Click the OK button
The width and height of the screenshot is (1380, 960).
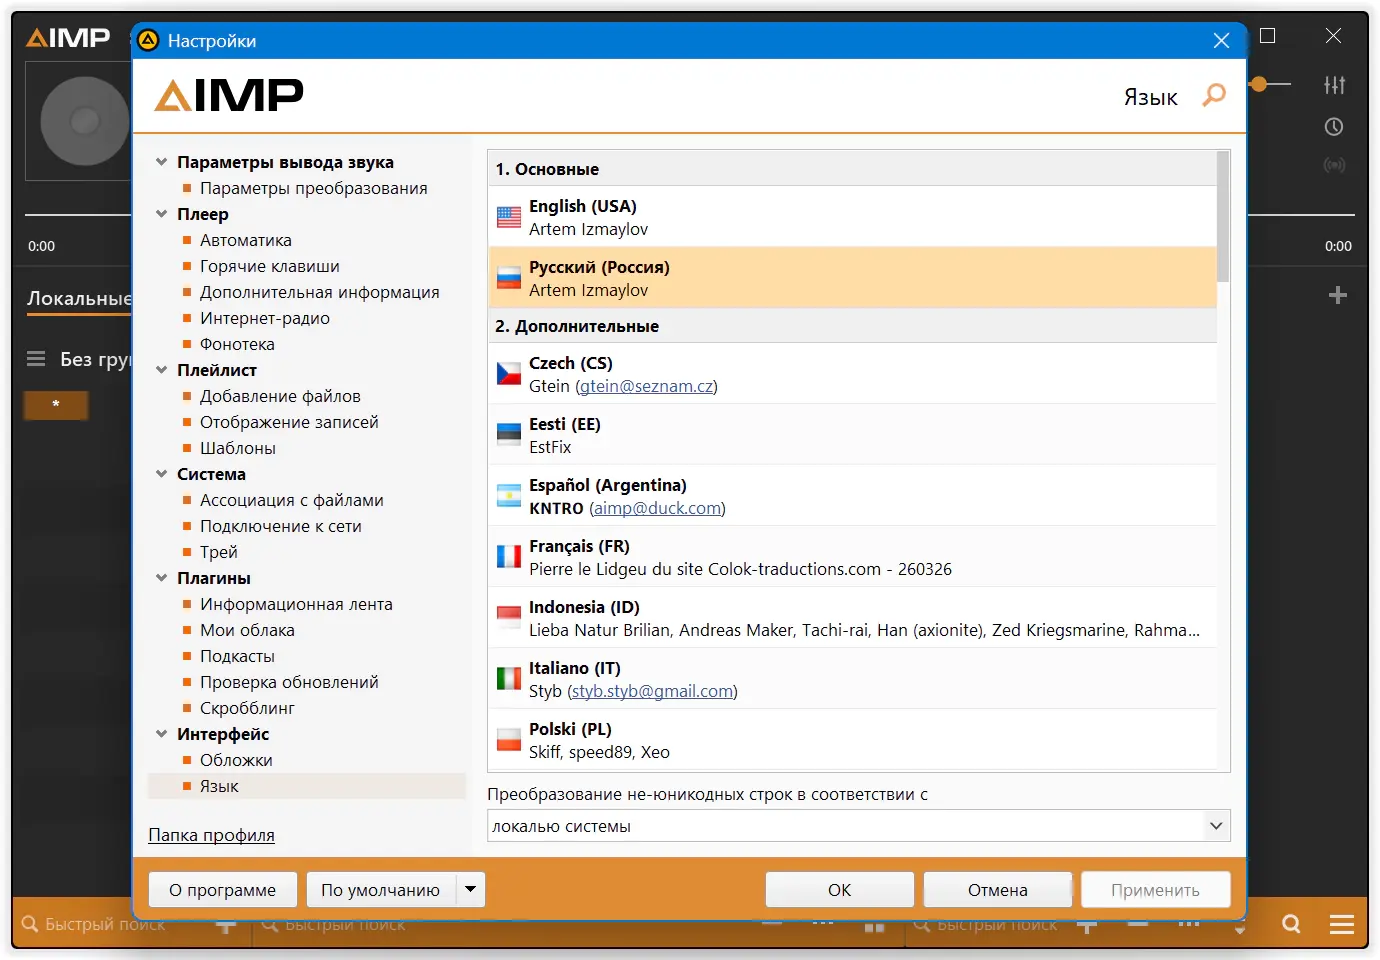840,890
